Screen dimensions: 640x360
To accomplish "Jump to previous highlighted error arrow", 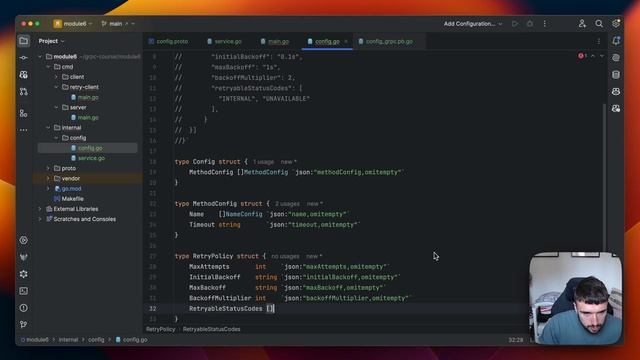I will tap(593, 56).
